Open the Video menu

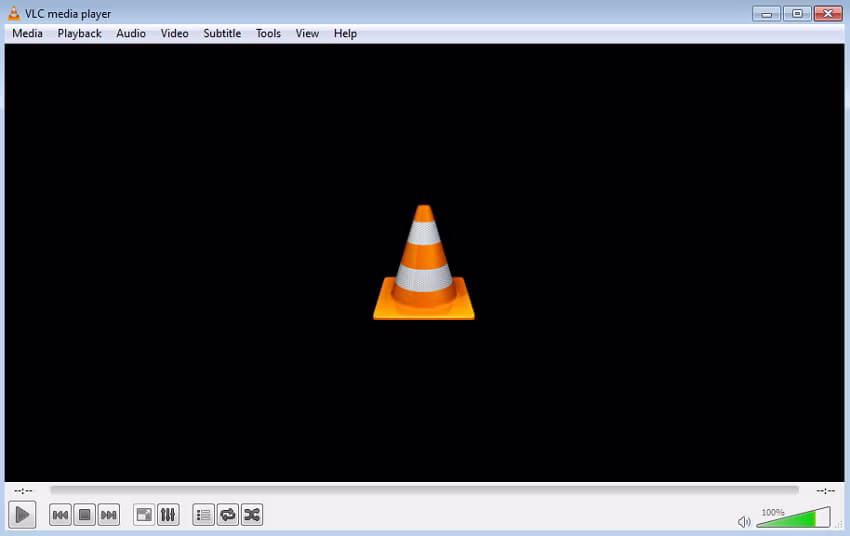pos(175,34)
